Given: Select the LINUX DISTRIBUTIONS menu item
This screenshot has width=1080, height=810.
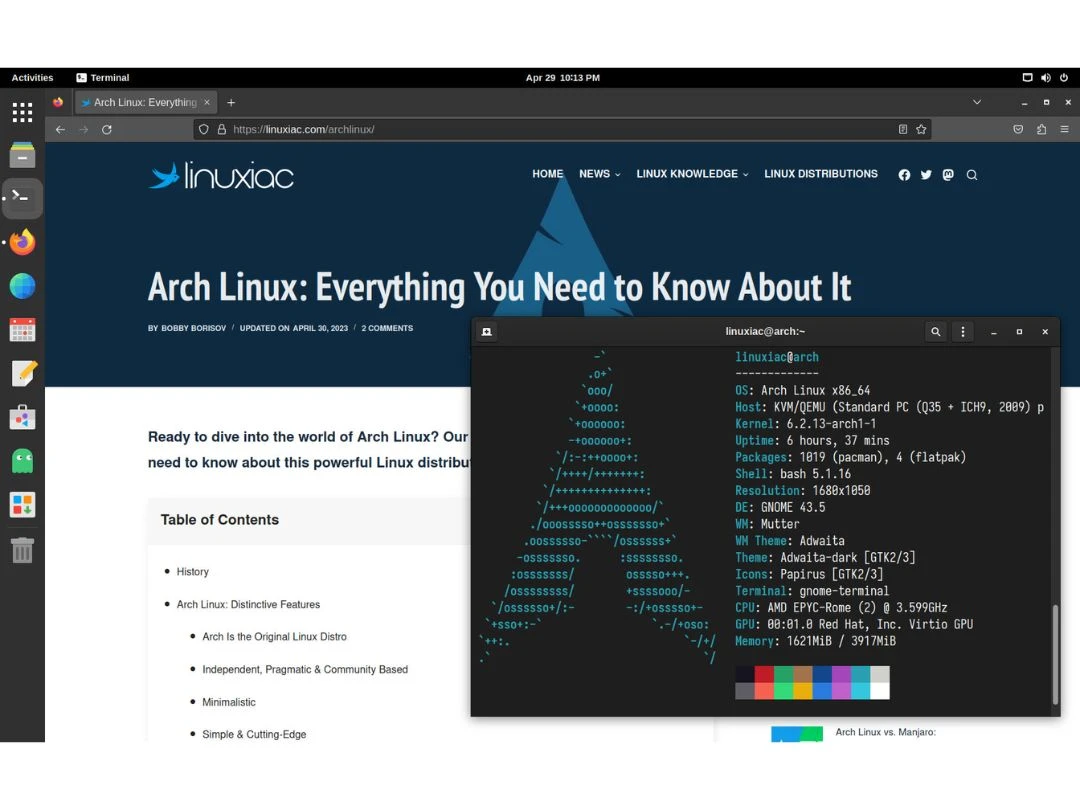Looking at the screenshot, I should [x=820, y=174].
